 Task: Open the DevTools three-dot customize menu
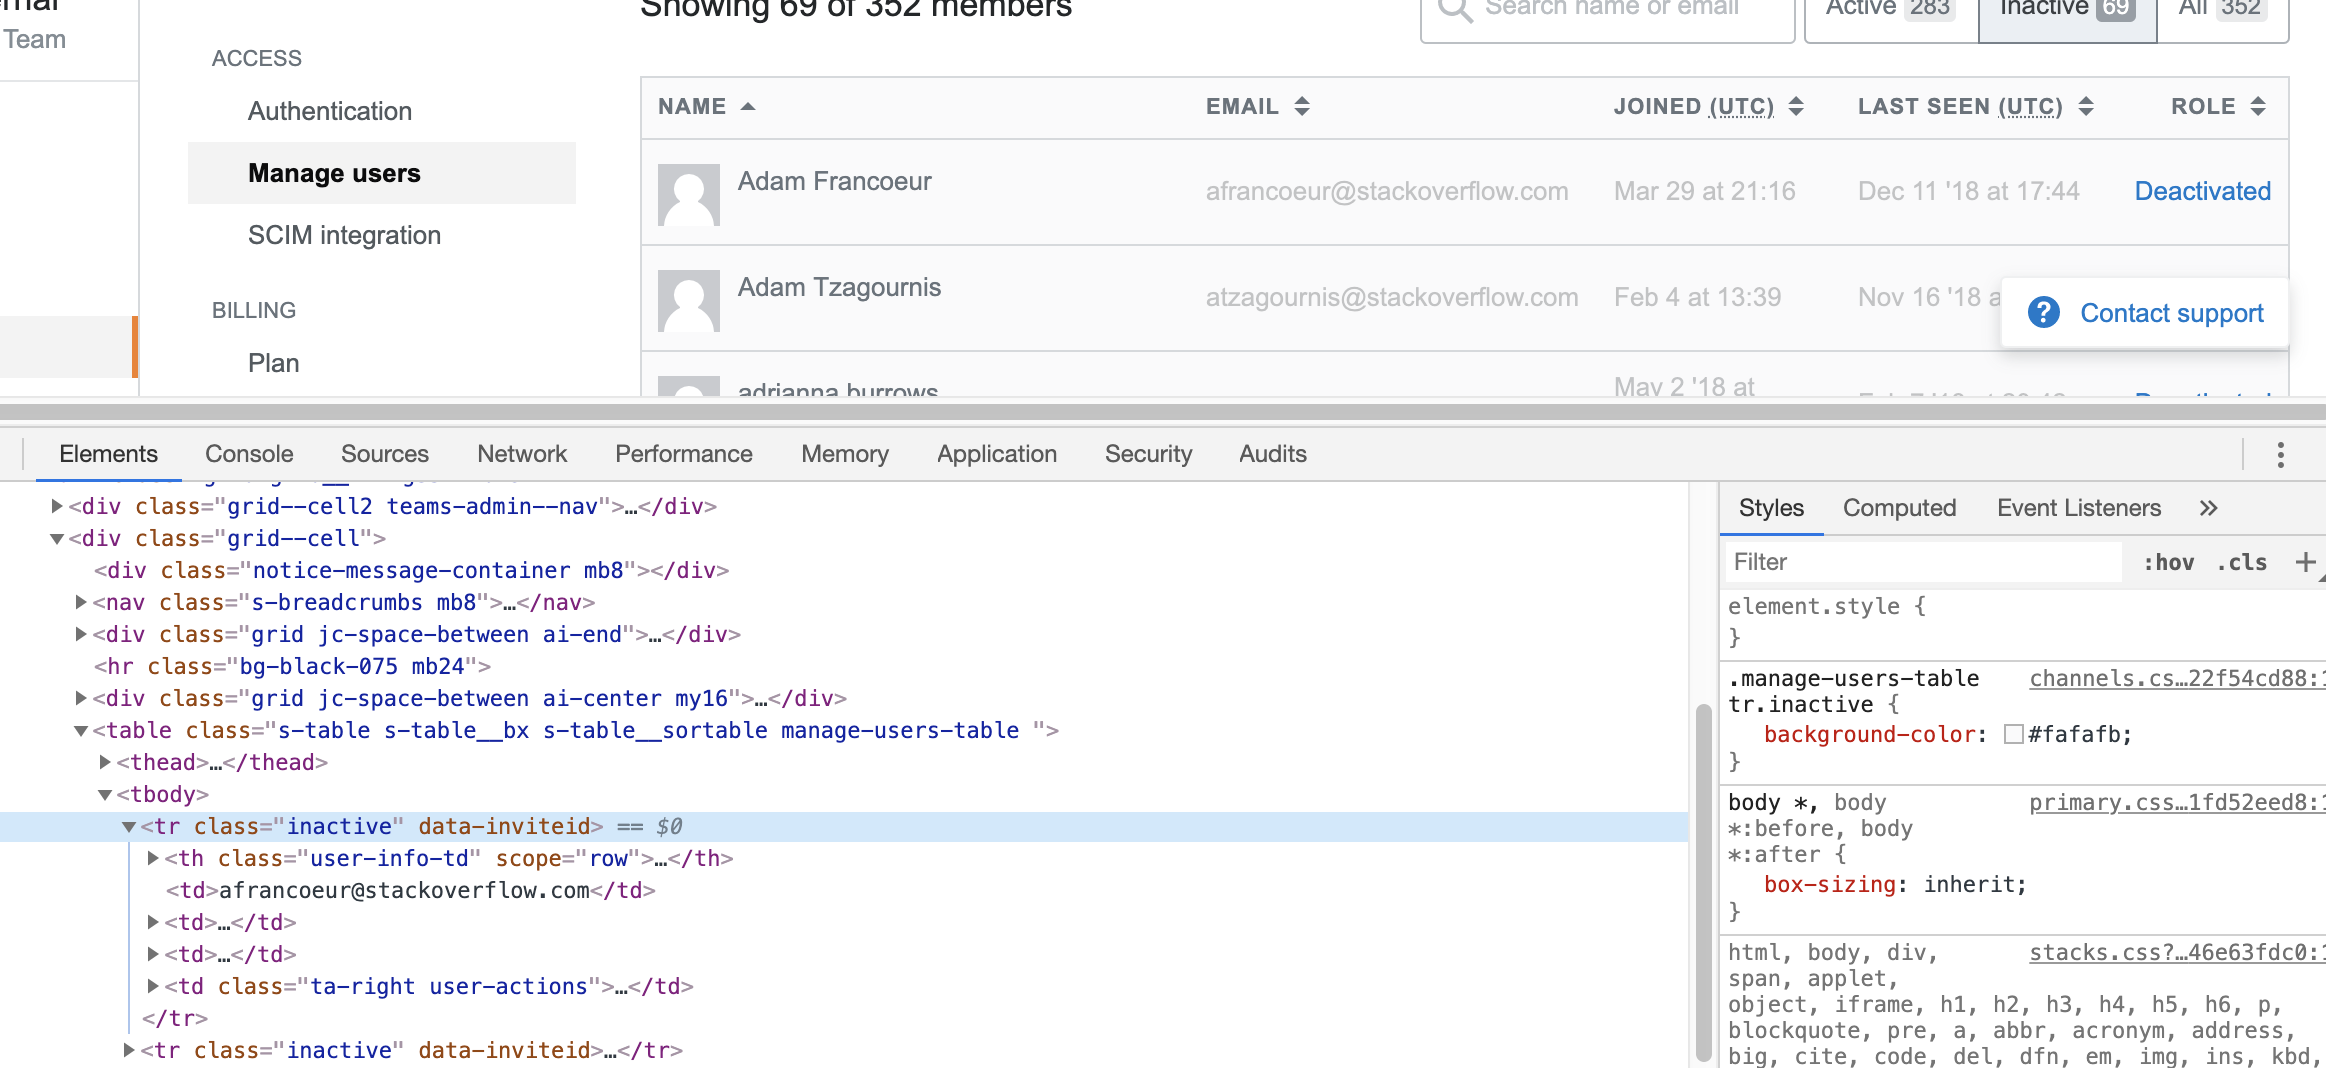(x=2281, y=455)
